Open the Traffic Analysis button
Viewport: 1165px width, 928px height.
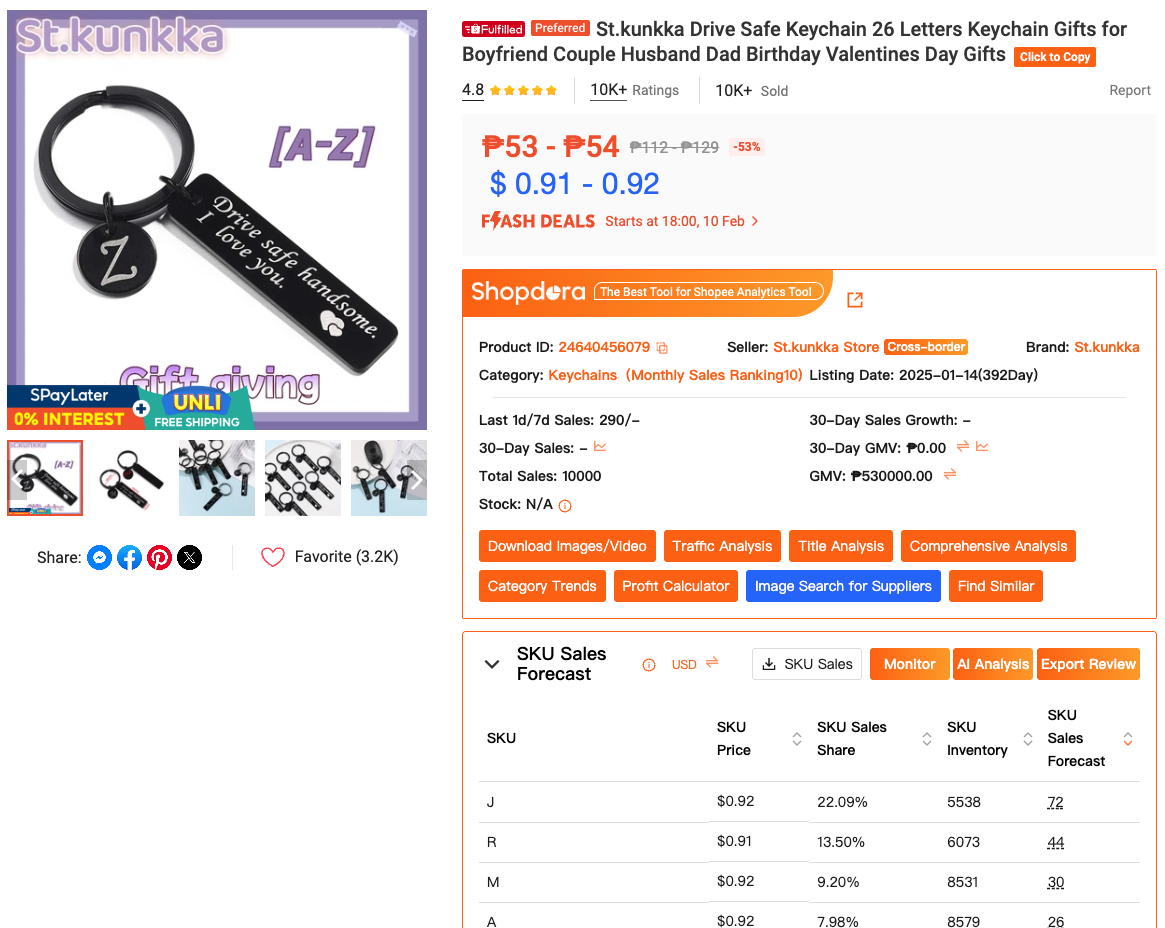point(722,546)
